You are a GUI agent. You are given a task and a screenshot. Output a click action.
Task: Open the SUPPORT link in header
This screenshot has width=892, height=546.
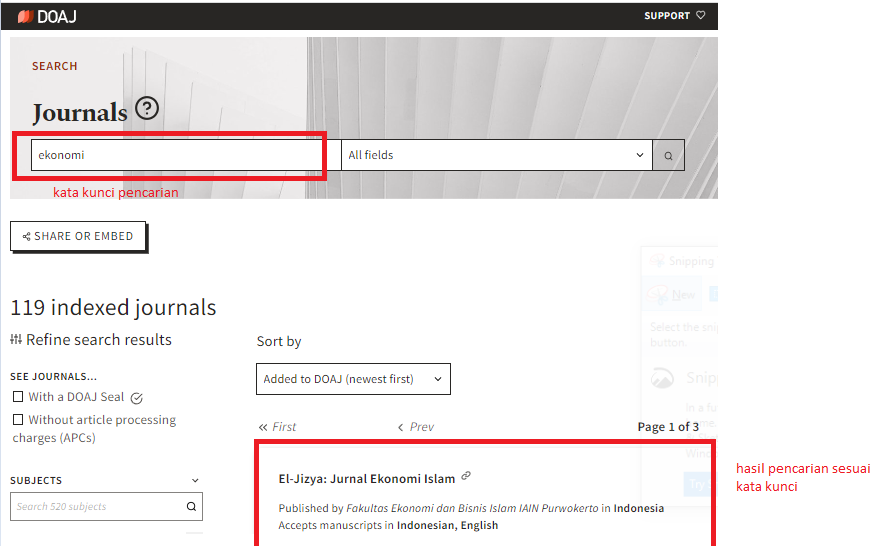coord(667,16)
